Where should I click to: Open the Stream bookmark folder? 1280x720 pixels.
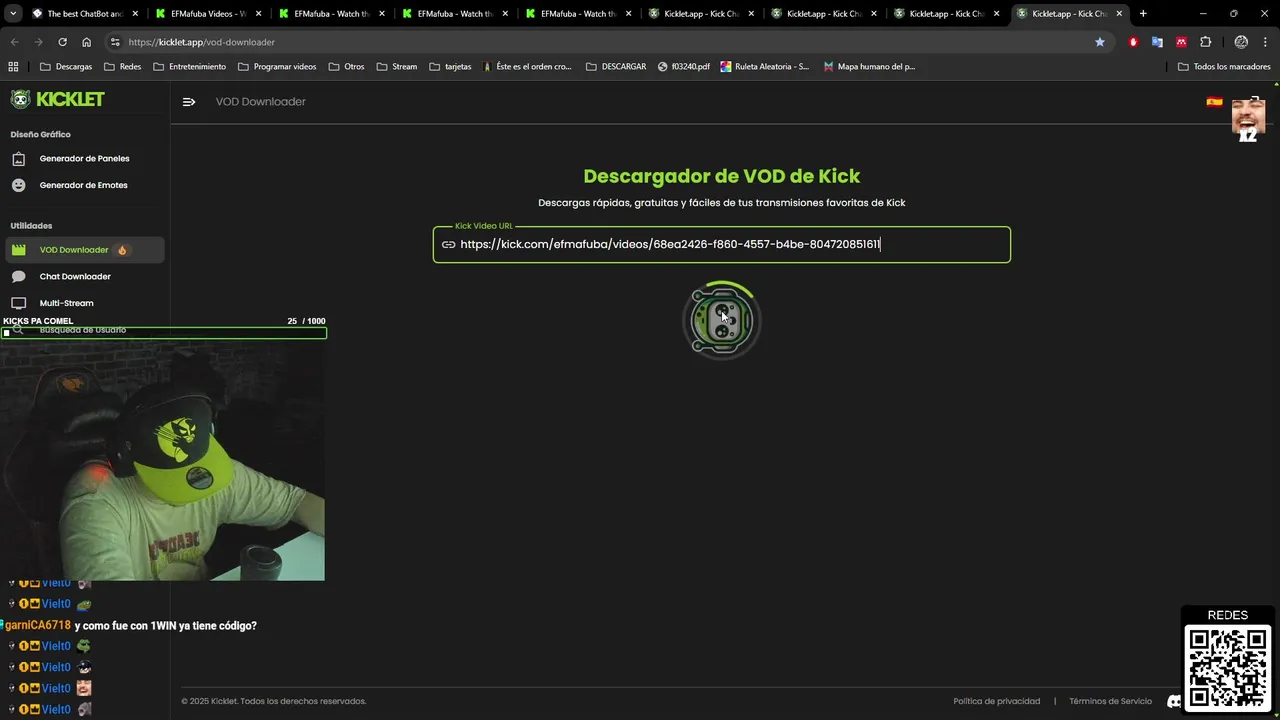tap(397, 66)
